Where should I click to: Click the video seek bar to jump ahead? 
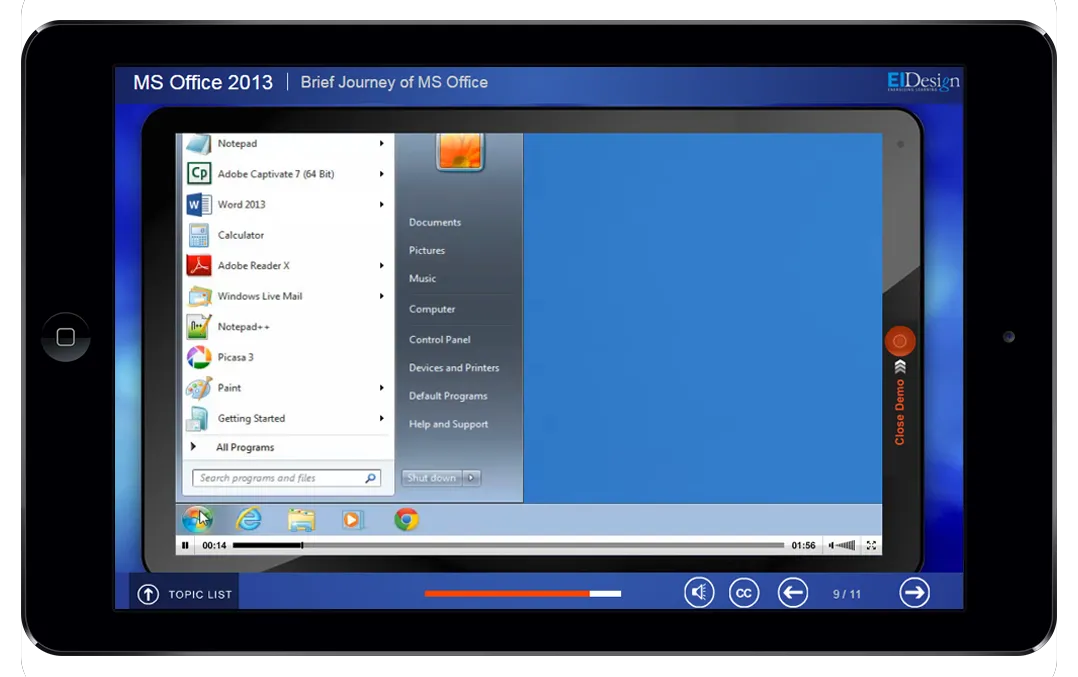500,545
